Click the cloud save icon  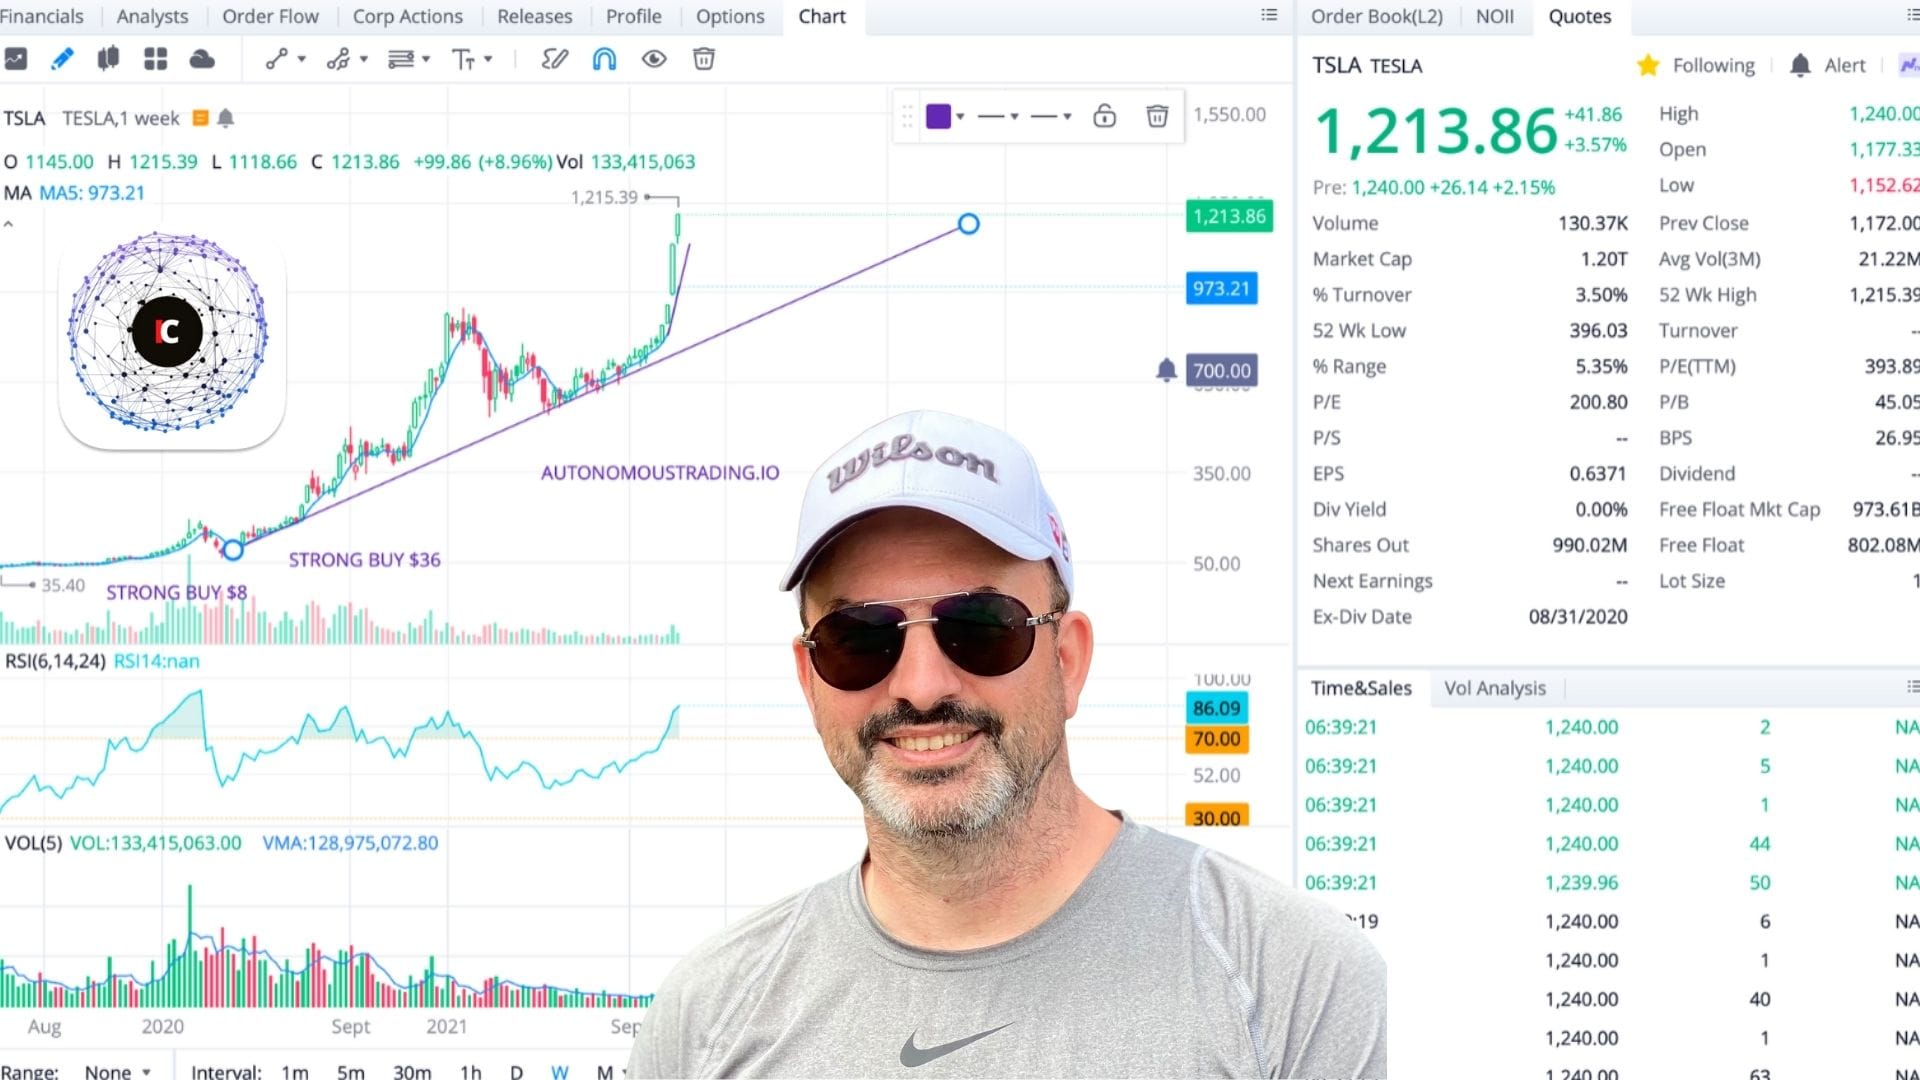click(x=202, y=59)
